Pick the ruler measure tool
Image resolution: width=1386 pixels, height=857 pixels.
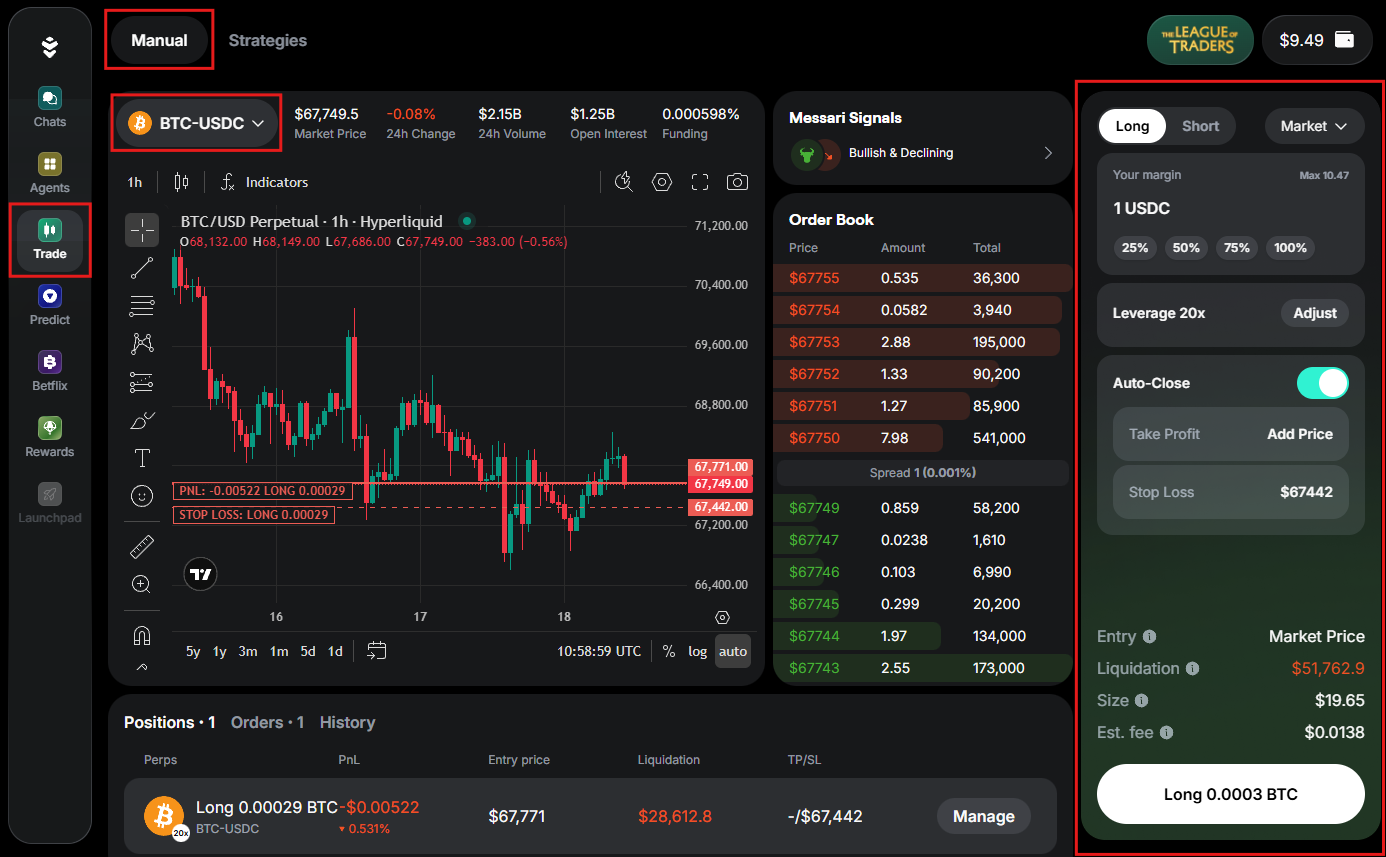click(x=142, y=547)
